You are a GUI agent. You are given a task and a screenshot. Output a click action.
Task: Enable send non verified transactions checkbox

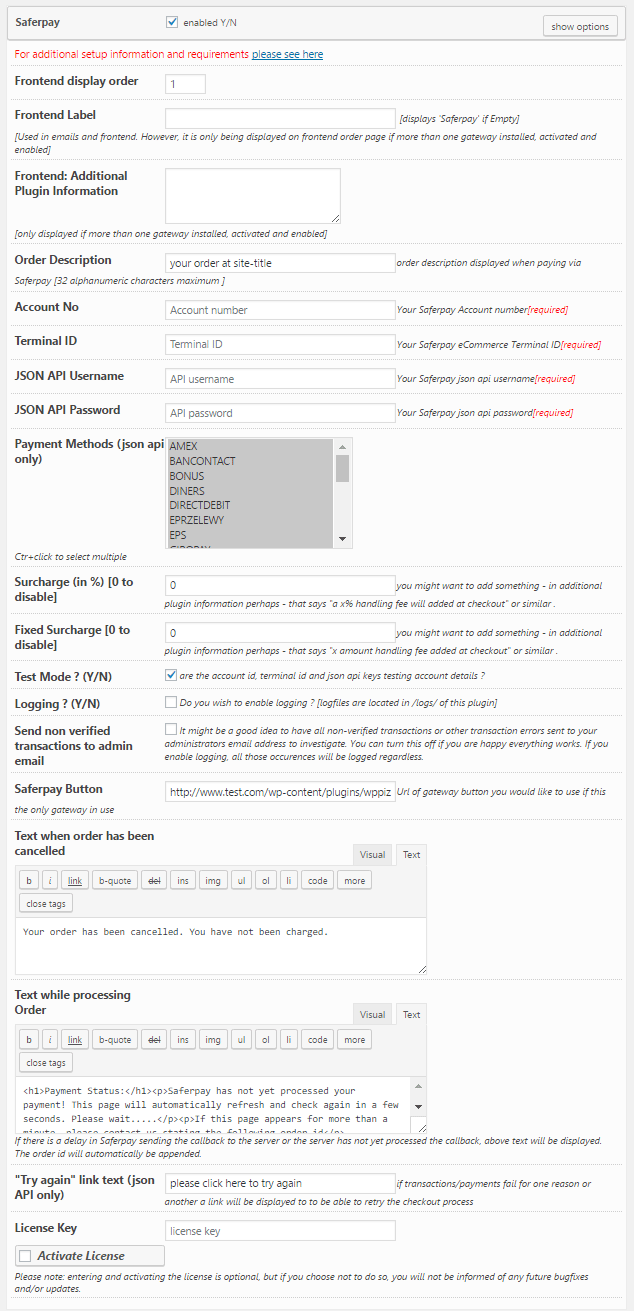pos(171,730)
